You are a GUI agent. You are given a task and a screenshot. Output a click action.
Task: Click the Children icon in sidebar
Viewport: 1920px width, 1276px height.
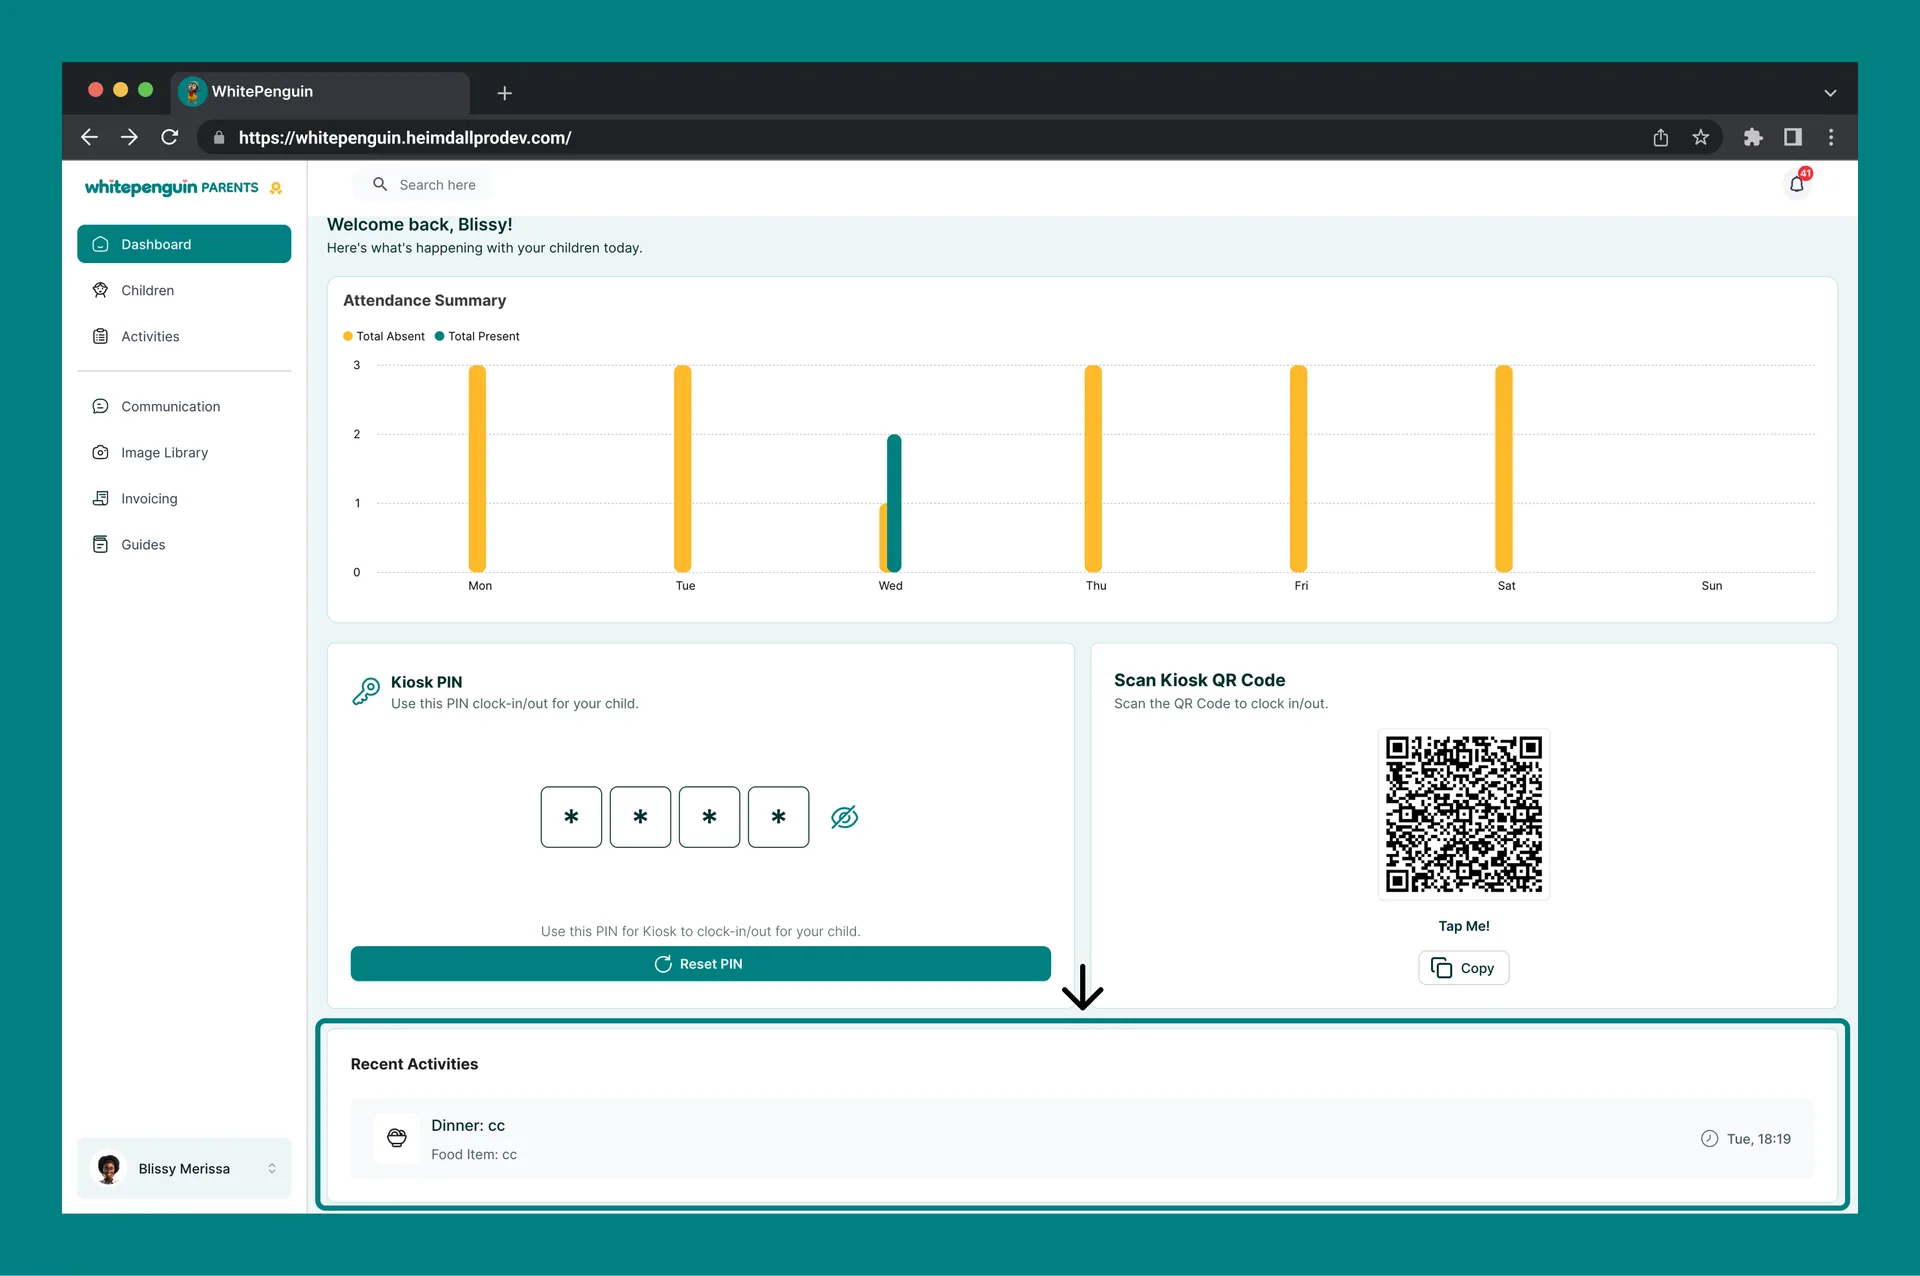pyautogui.click(x=100, y=290)
